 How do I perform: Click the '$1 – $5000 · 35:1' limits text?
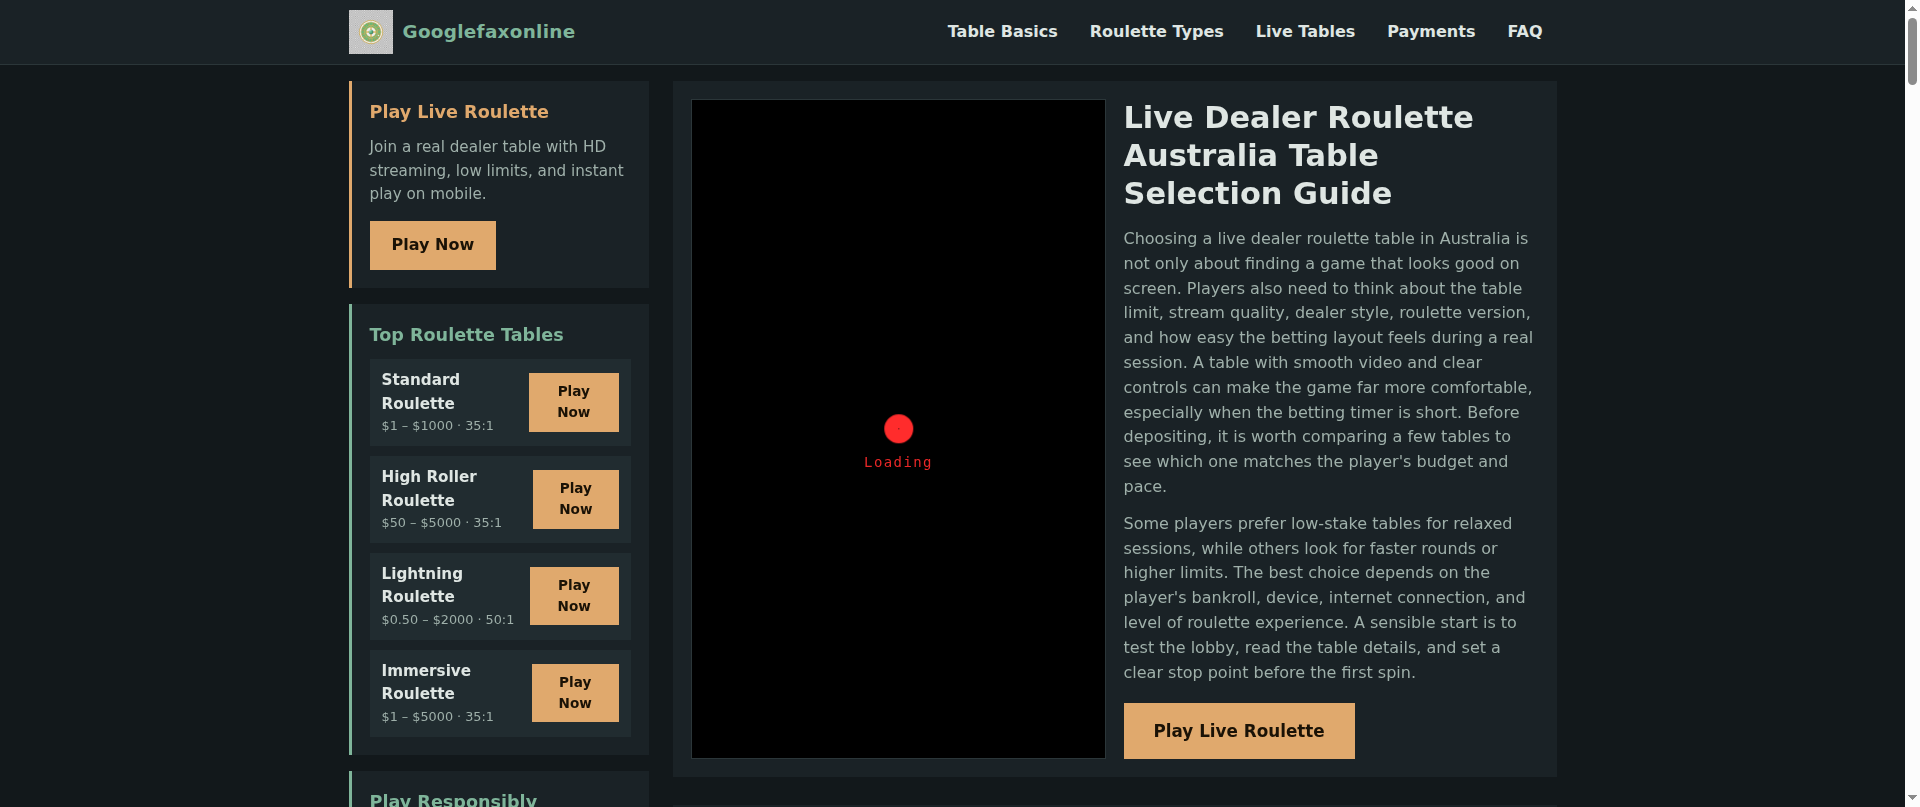click(x=437, y=717)
